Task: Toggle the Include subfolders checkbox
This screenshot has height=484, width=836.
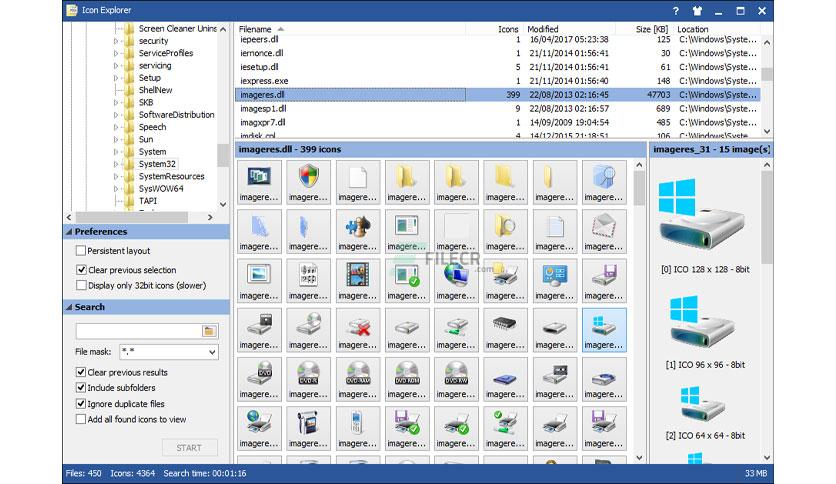Action: (81, 388)
